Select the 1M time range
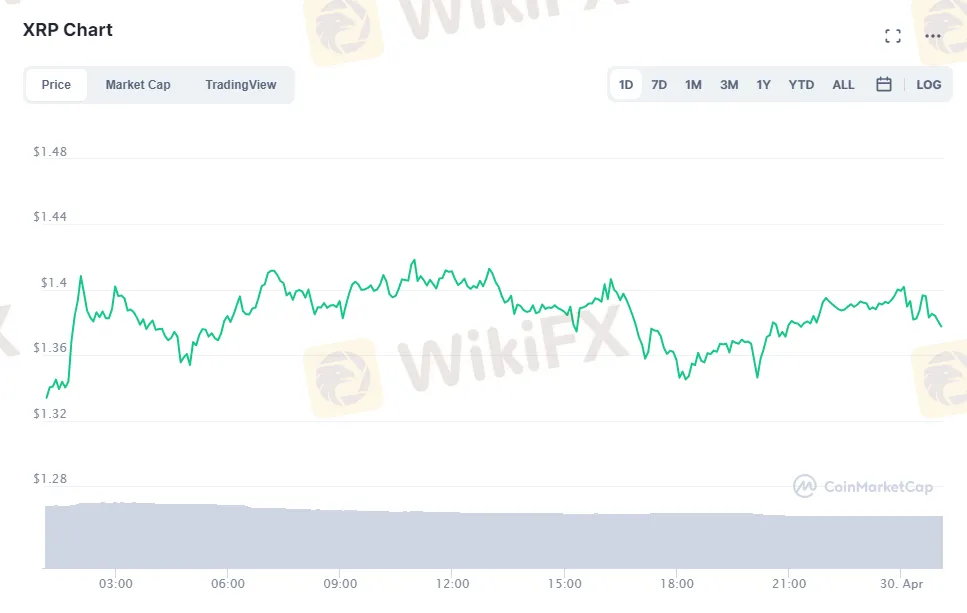Screen dimensions: 967x613 pos(693,85)
